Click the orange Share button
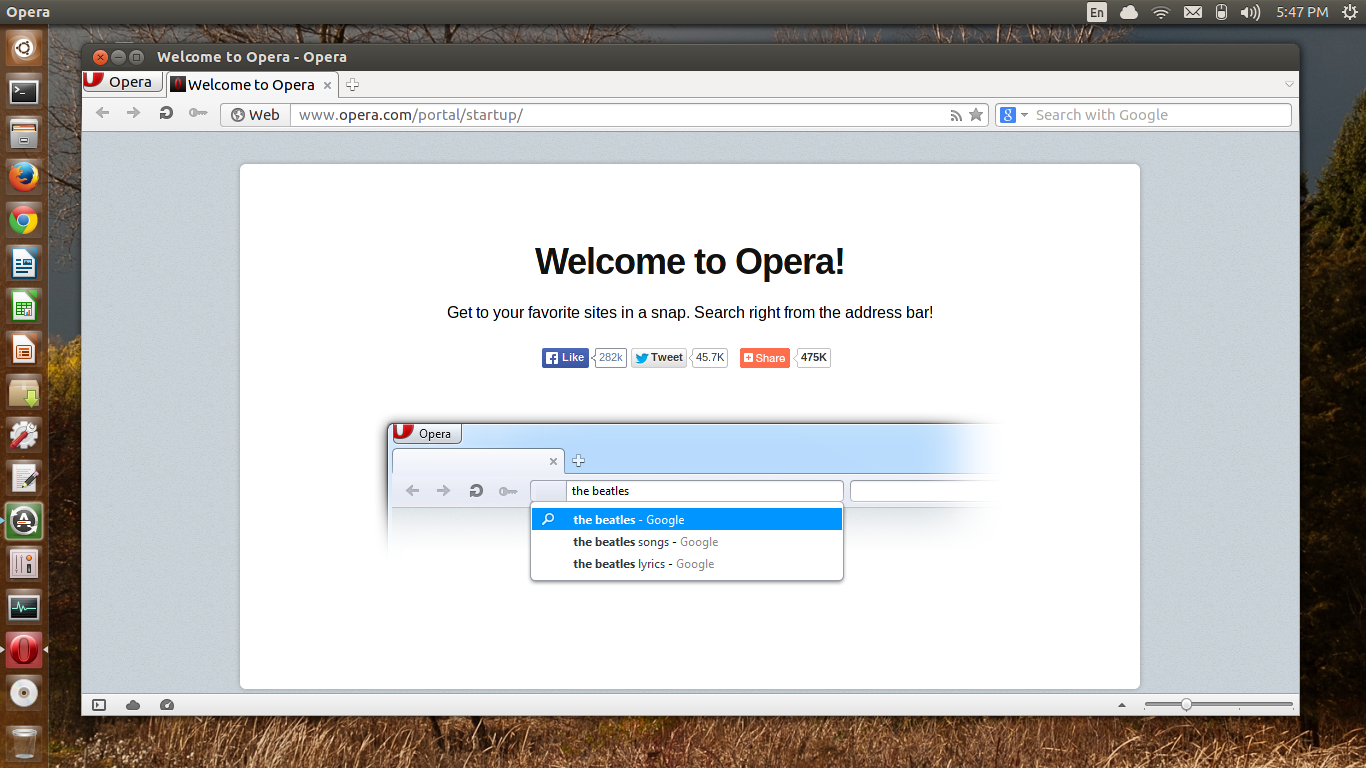 [x=765, y=358]
